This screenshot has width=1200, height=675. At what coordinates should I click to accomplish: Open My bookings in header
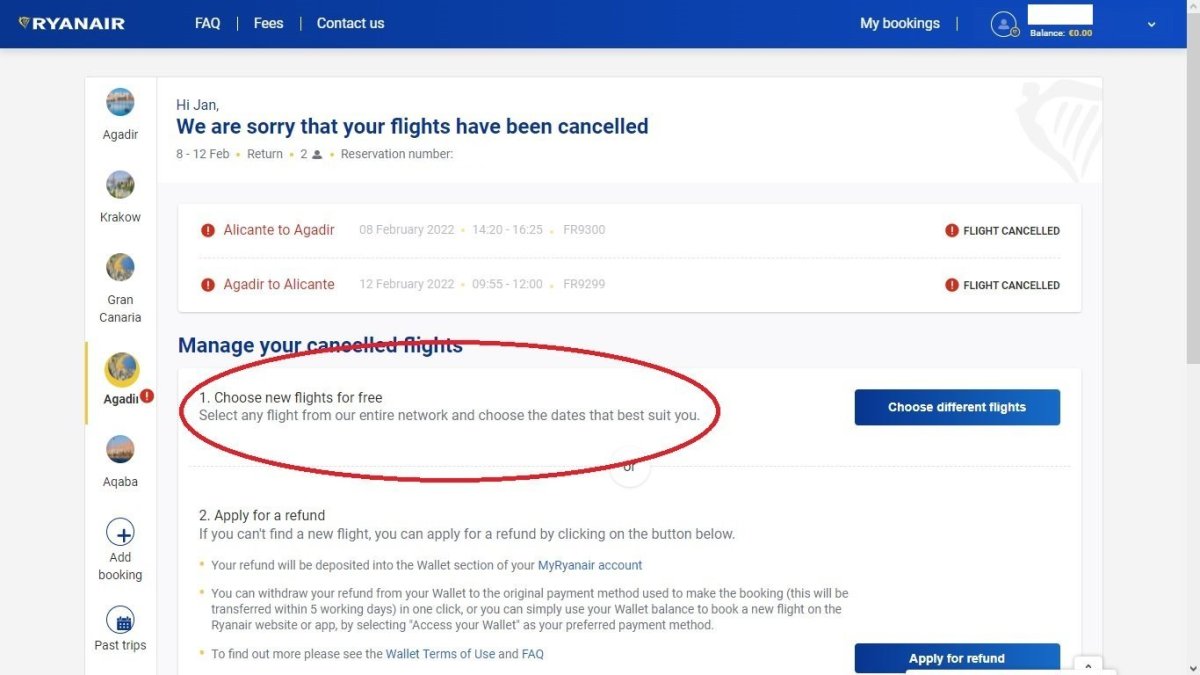pyautogui.click(x=899, y=23)
